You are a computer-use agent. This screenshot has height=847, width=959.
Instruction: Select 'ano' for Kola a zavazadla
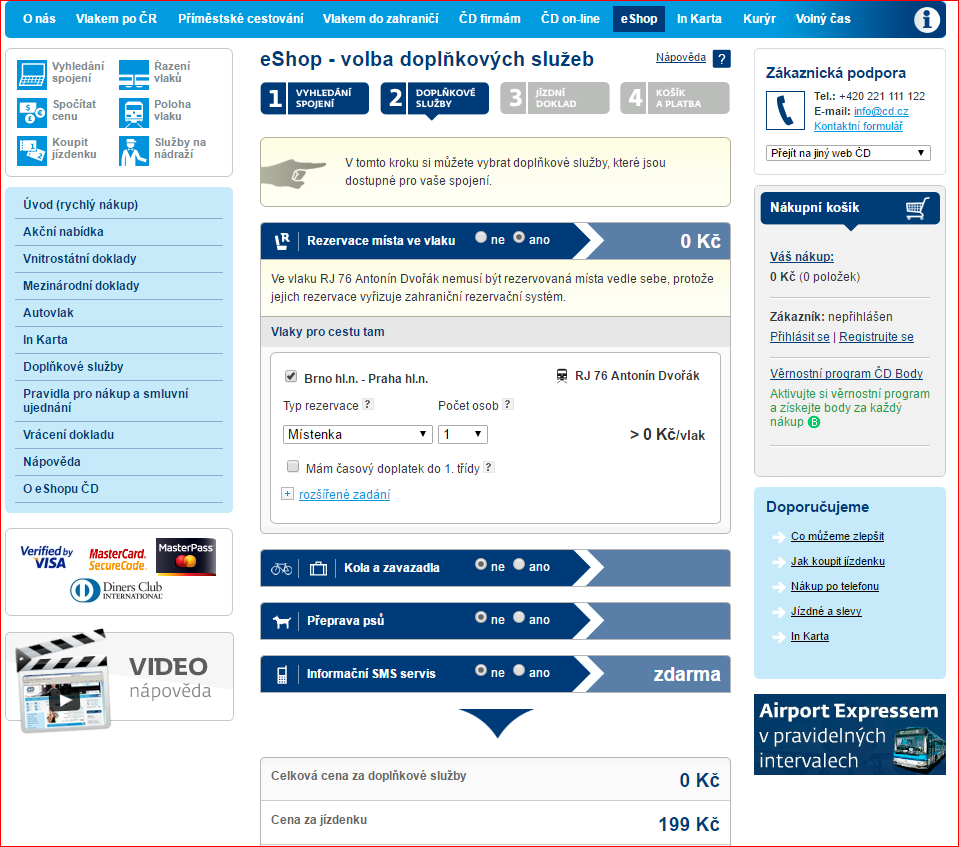(519, 565)
